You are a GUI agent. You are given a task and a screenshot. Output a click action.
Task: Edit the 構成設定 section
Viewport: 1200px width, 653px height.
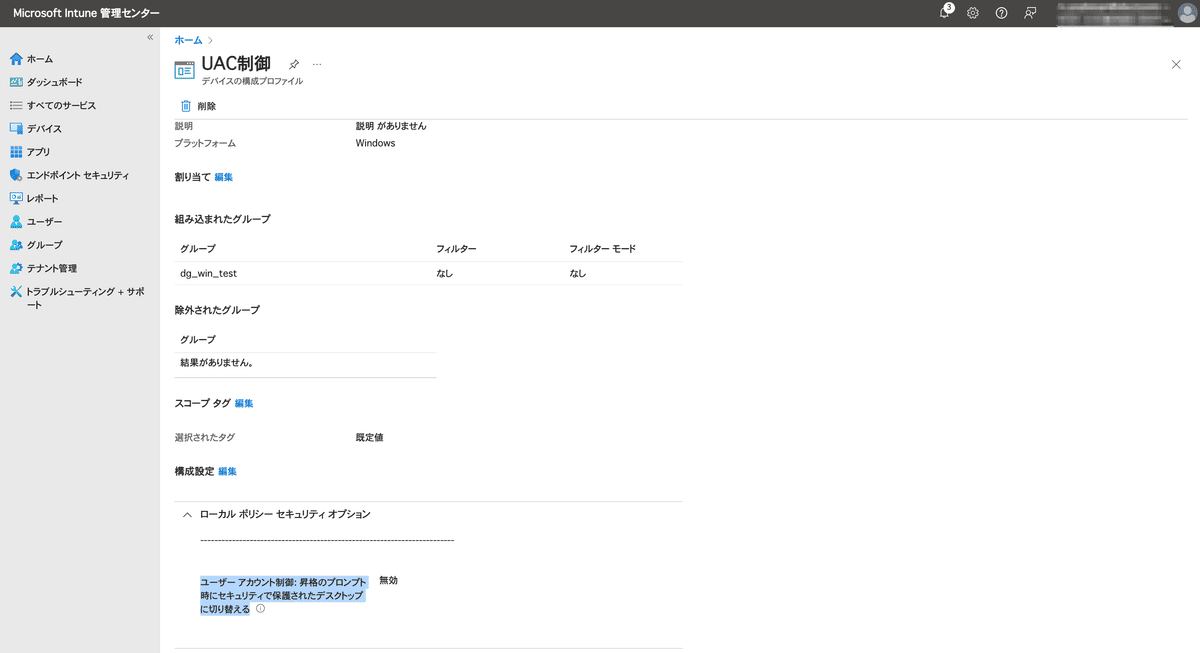tap(228, 471)
